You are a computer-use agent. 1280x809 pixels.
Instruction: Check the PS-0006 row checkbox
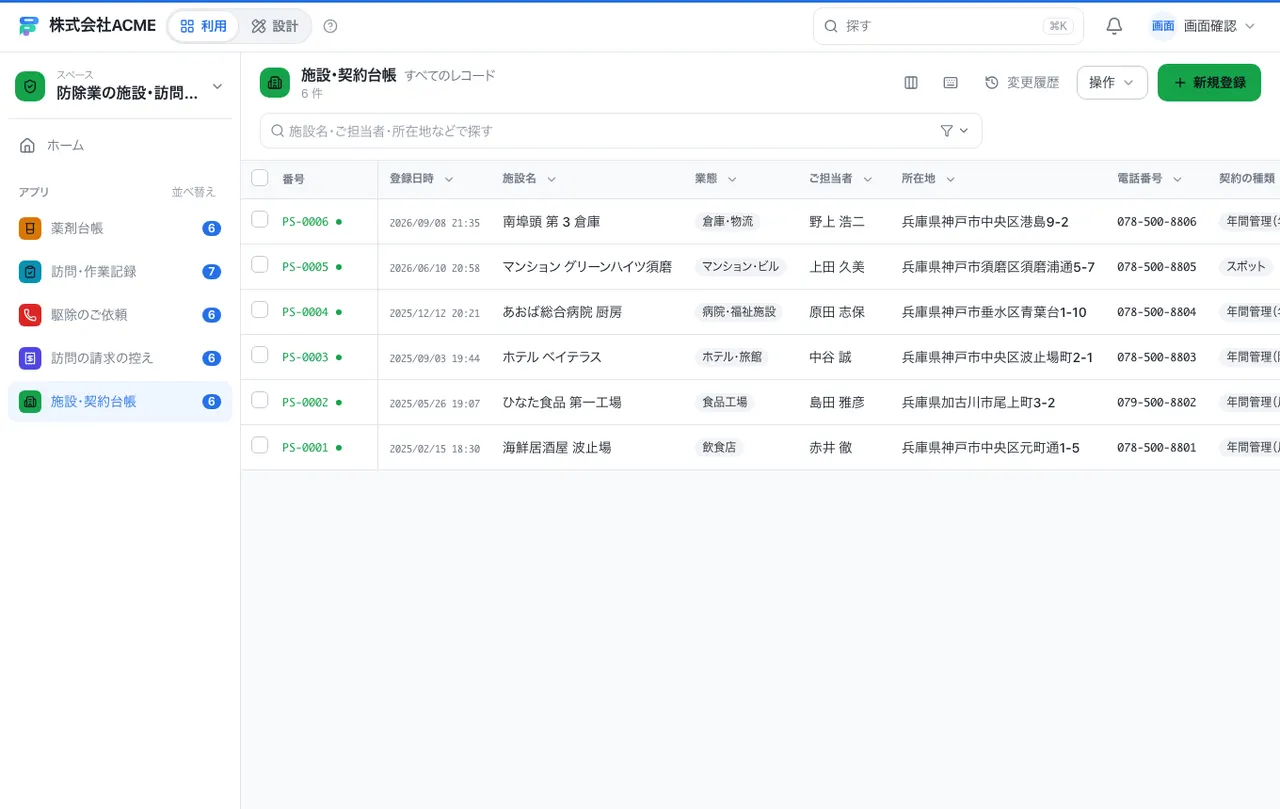(260, 219)
